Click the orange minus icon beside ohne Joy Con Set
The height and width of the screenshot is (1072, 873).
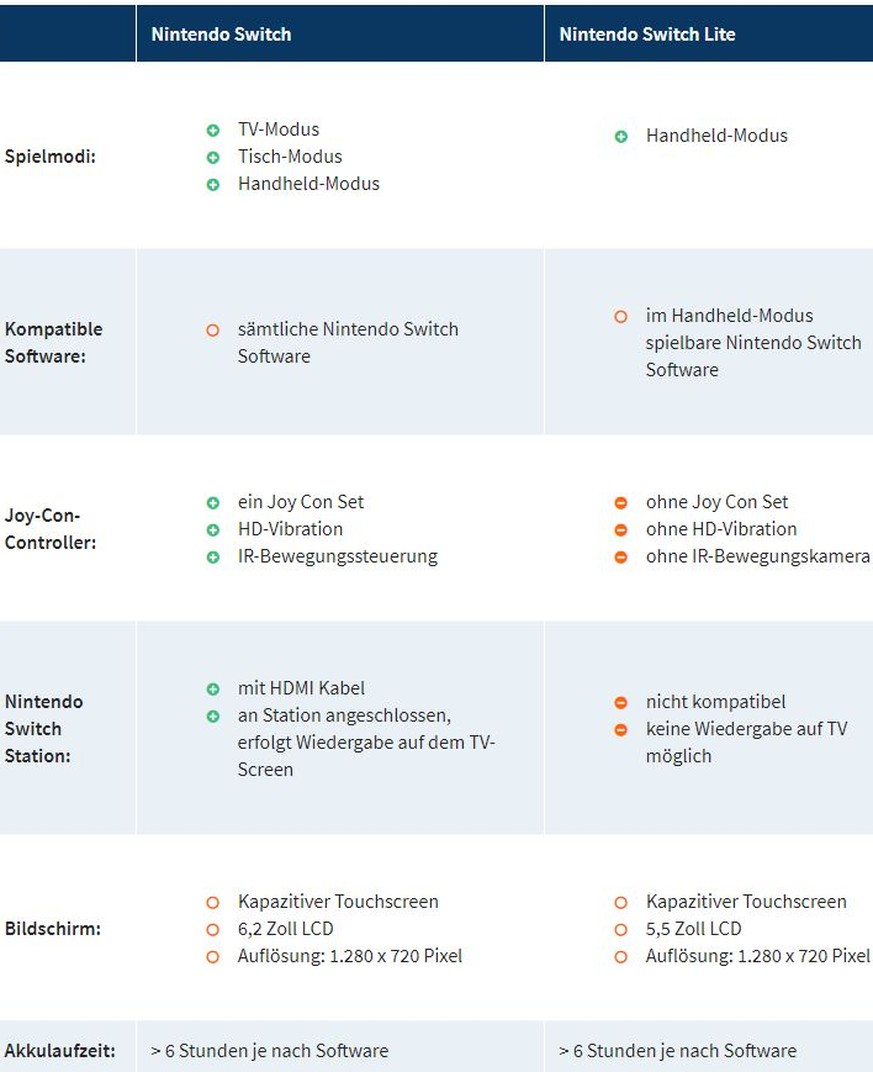[x=621, y=502]
